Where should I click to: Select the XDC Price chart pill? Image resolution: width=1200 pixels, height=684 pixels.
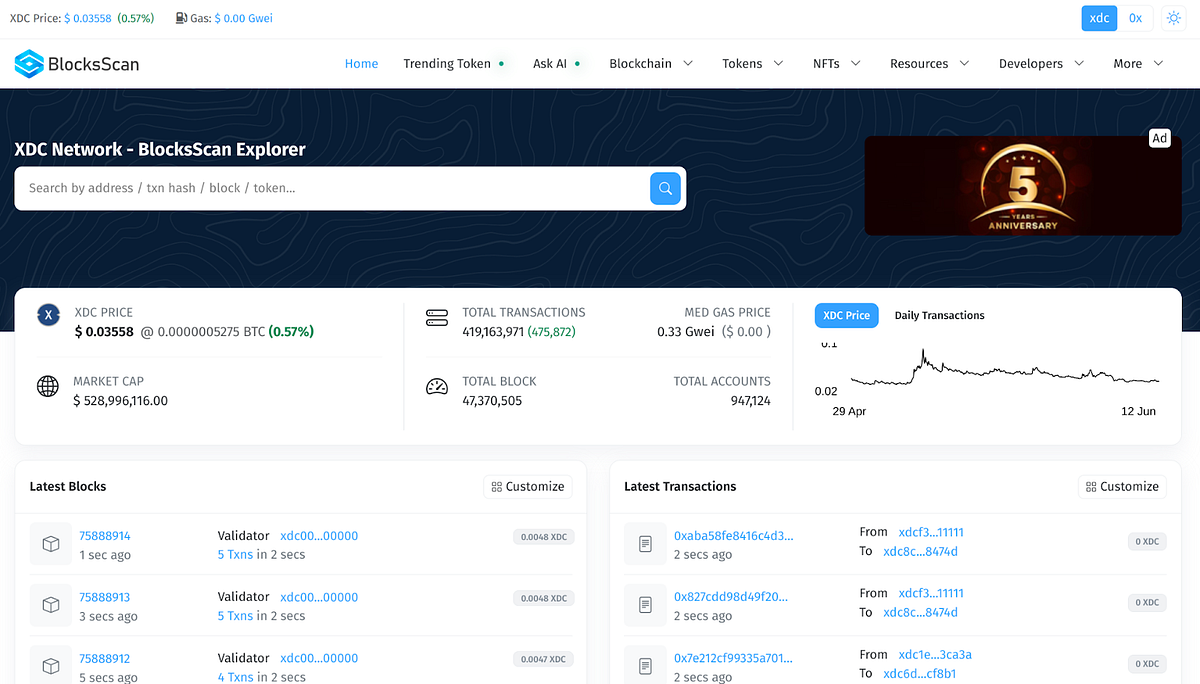[x=846, y=315]
